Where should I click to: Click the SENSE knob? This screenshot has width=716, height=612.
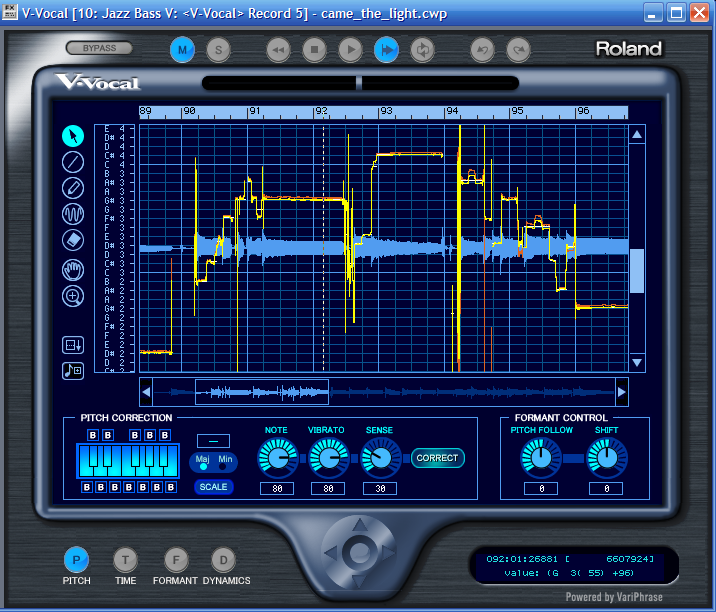point(381,458)
